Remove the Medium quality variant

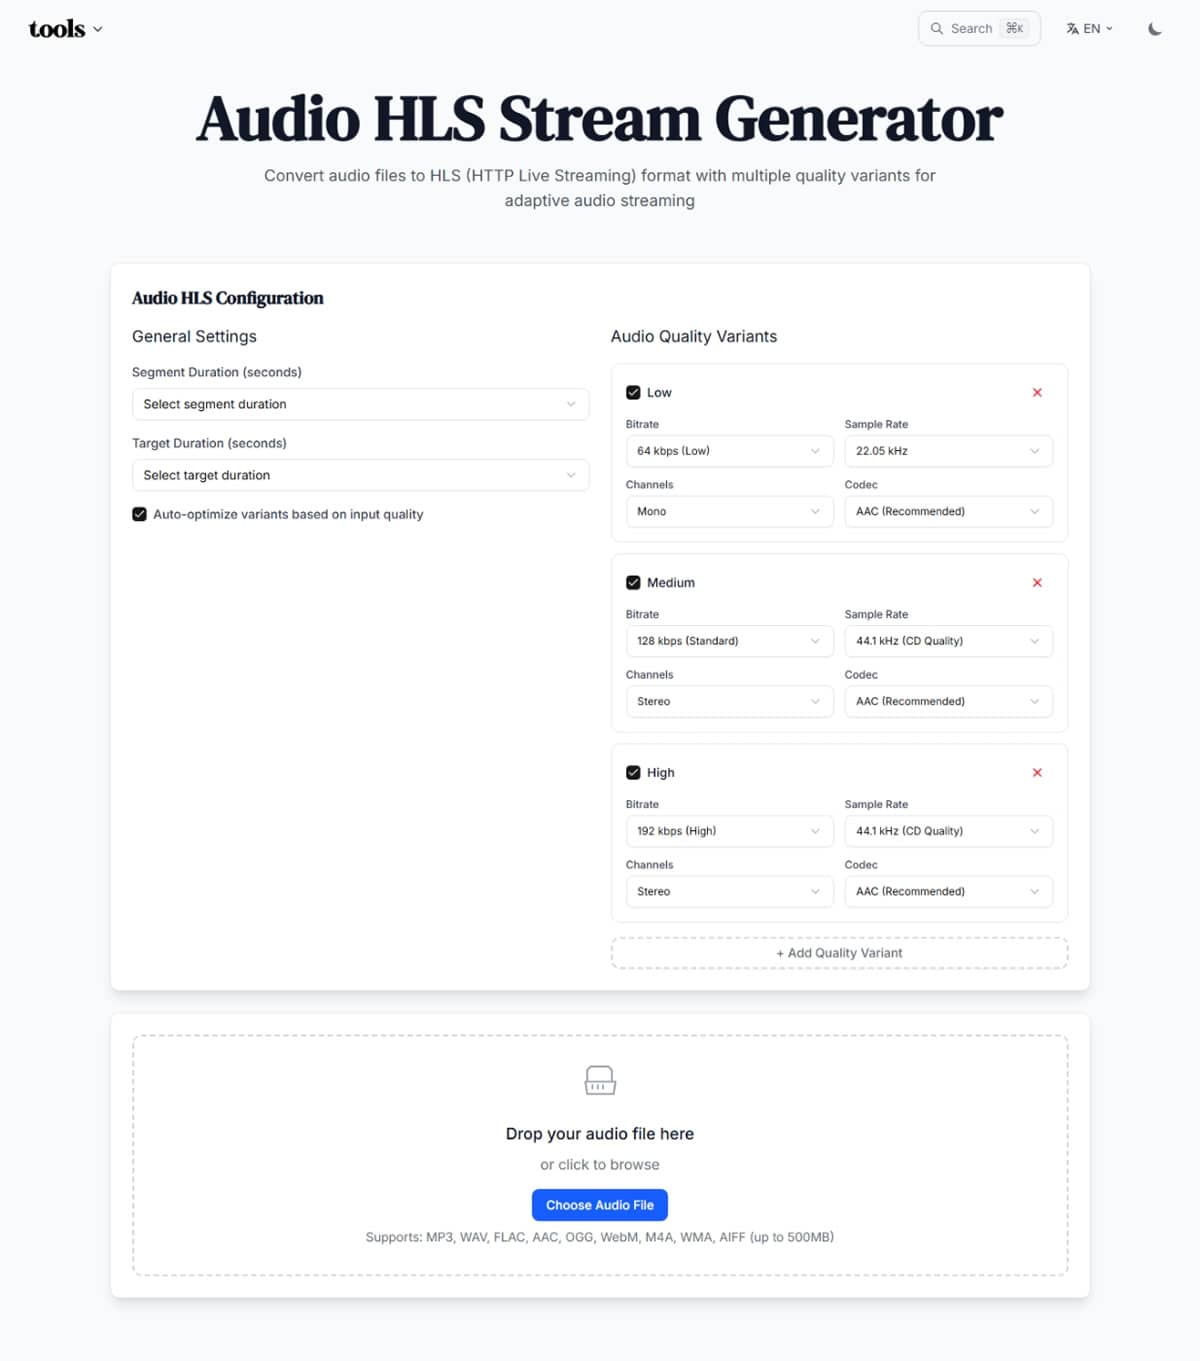click(1037, 582)
